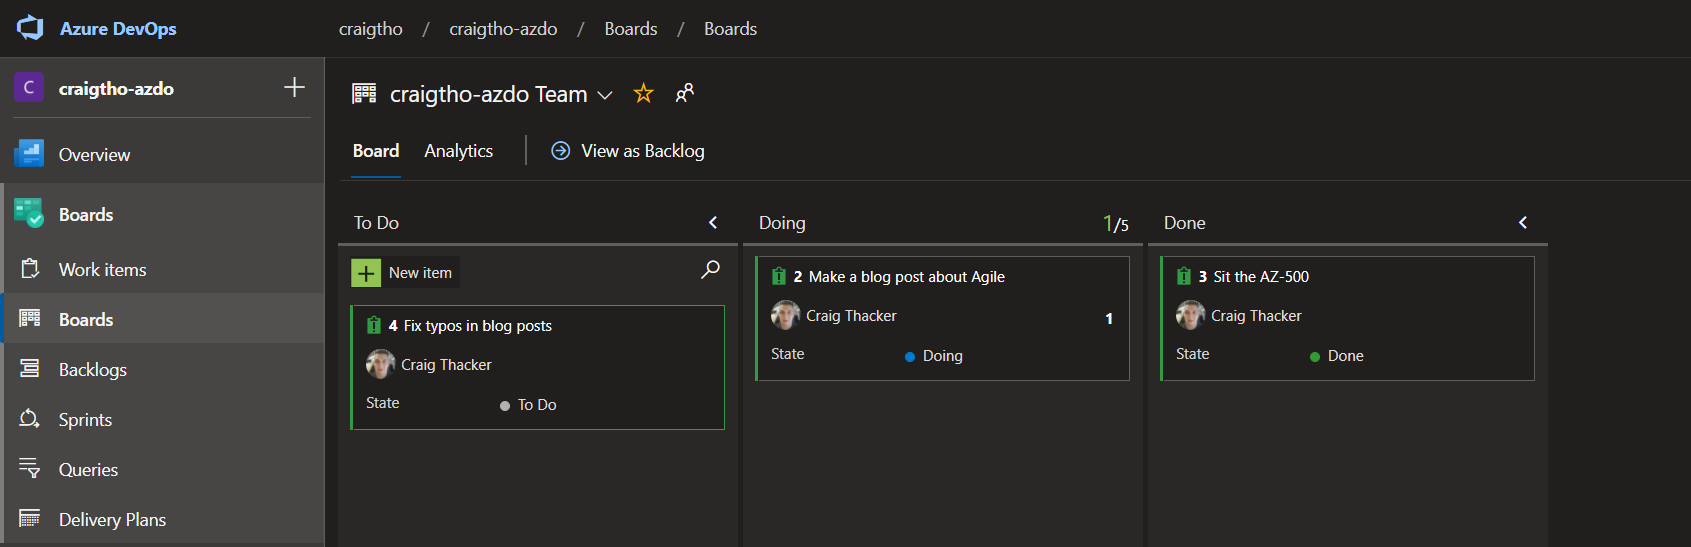Click the Doing column 1/5 WIP limit count
The width and height of the screenshot is (1691, 547).
click(x=1116, y=224)
